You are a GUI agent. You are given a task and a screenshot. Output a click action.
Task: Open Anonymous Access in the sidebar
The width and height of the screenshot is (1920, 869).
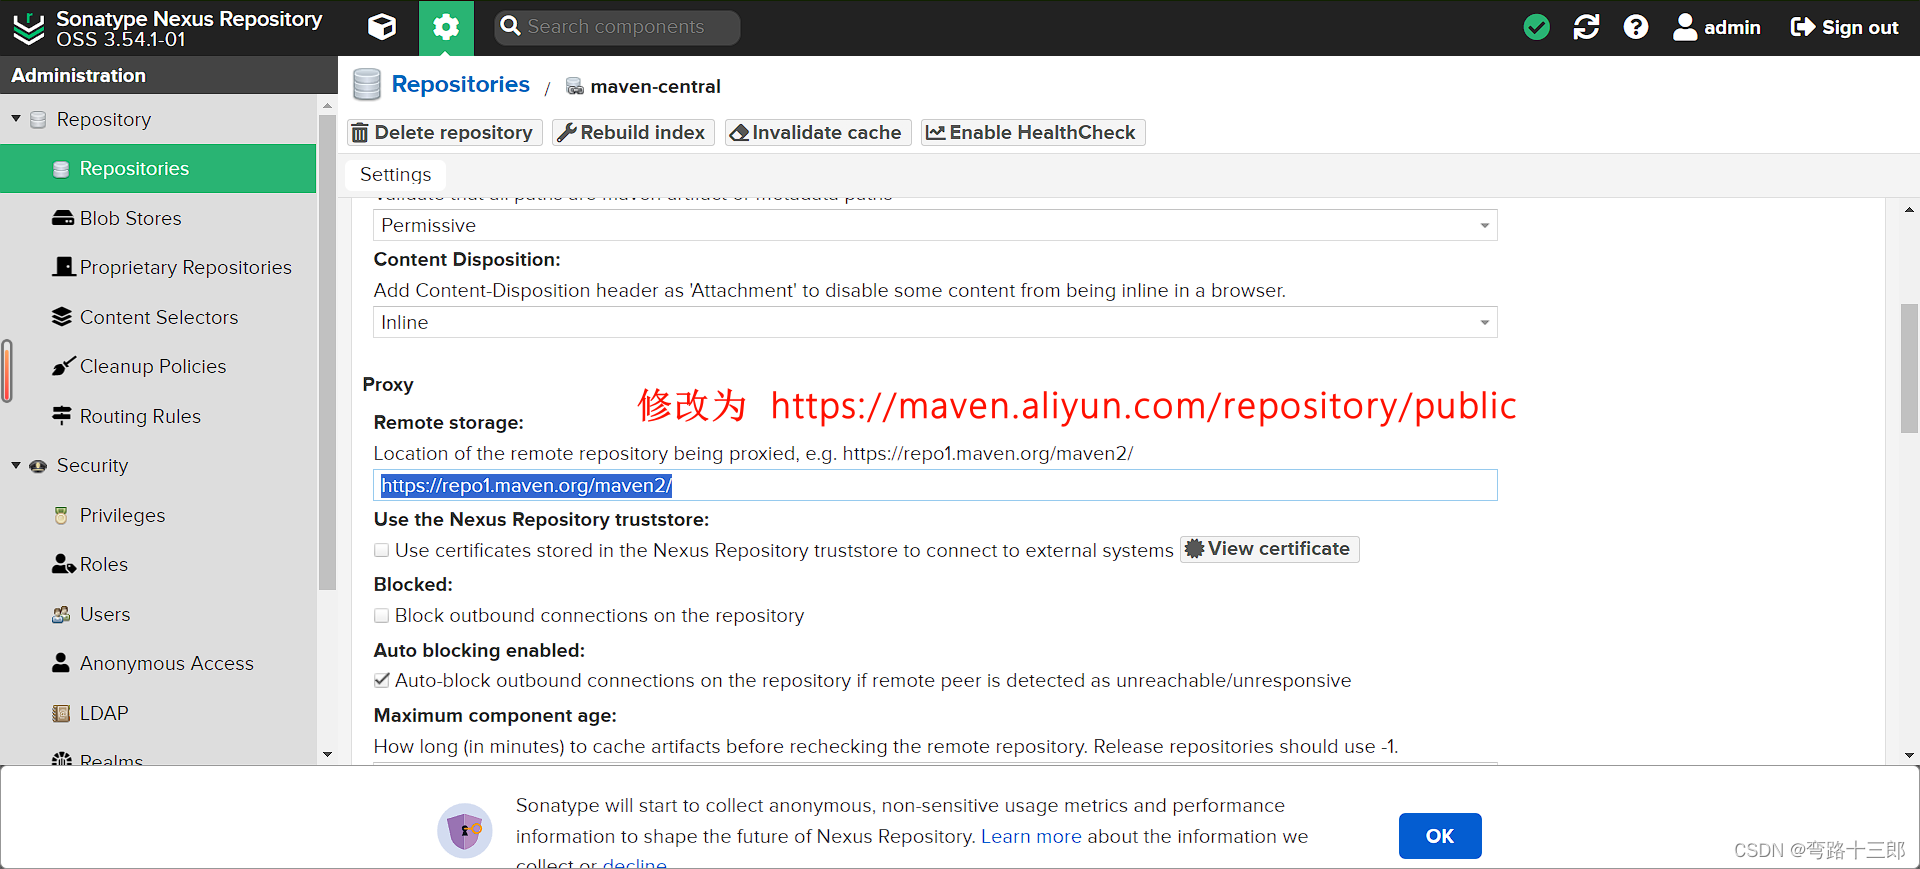[158, 664]
